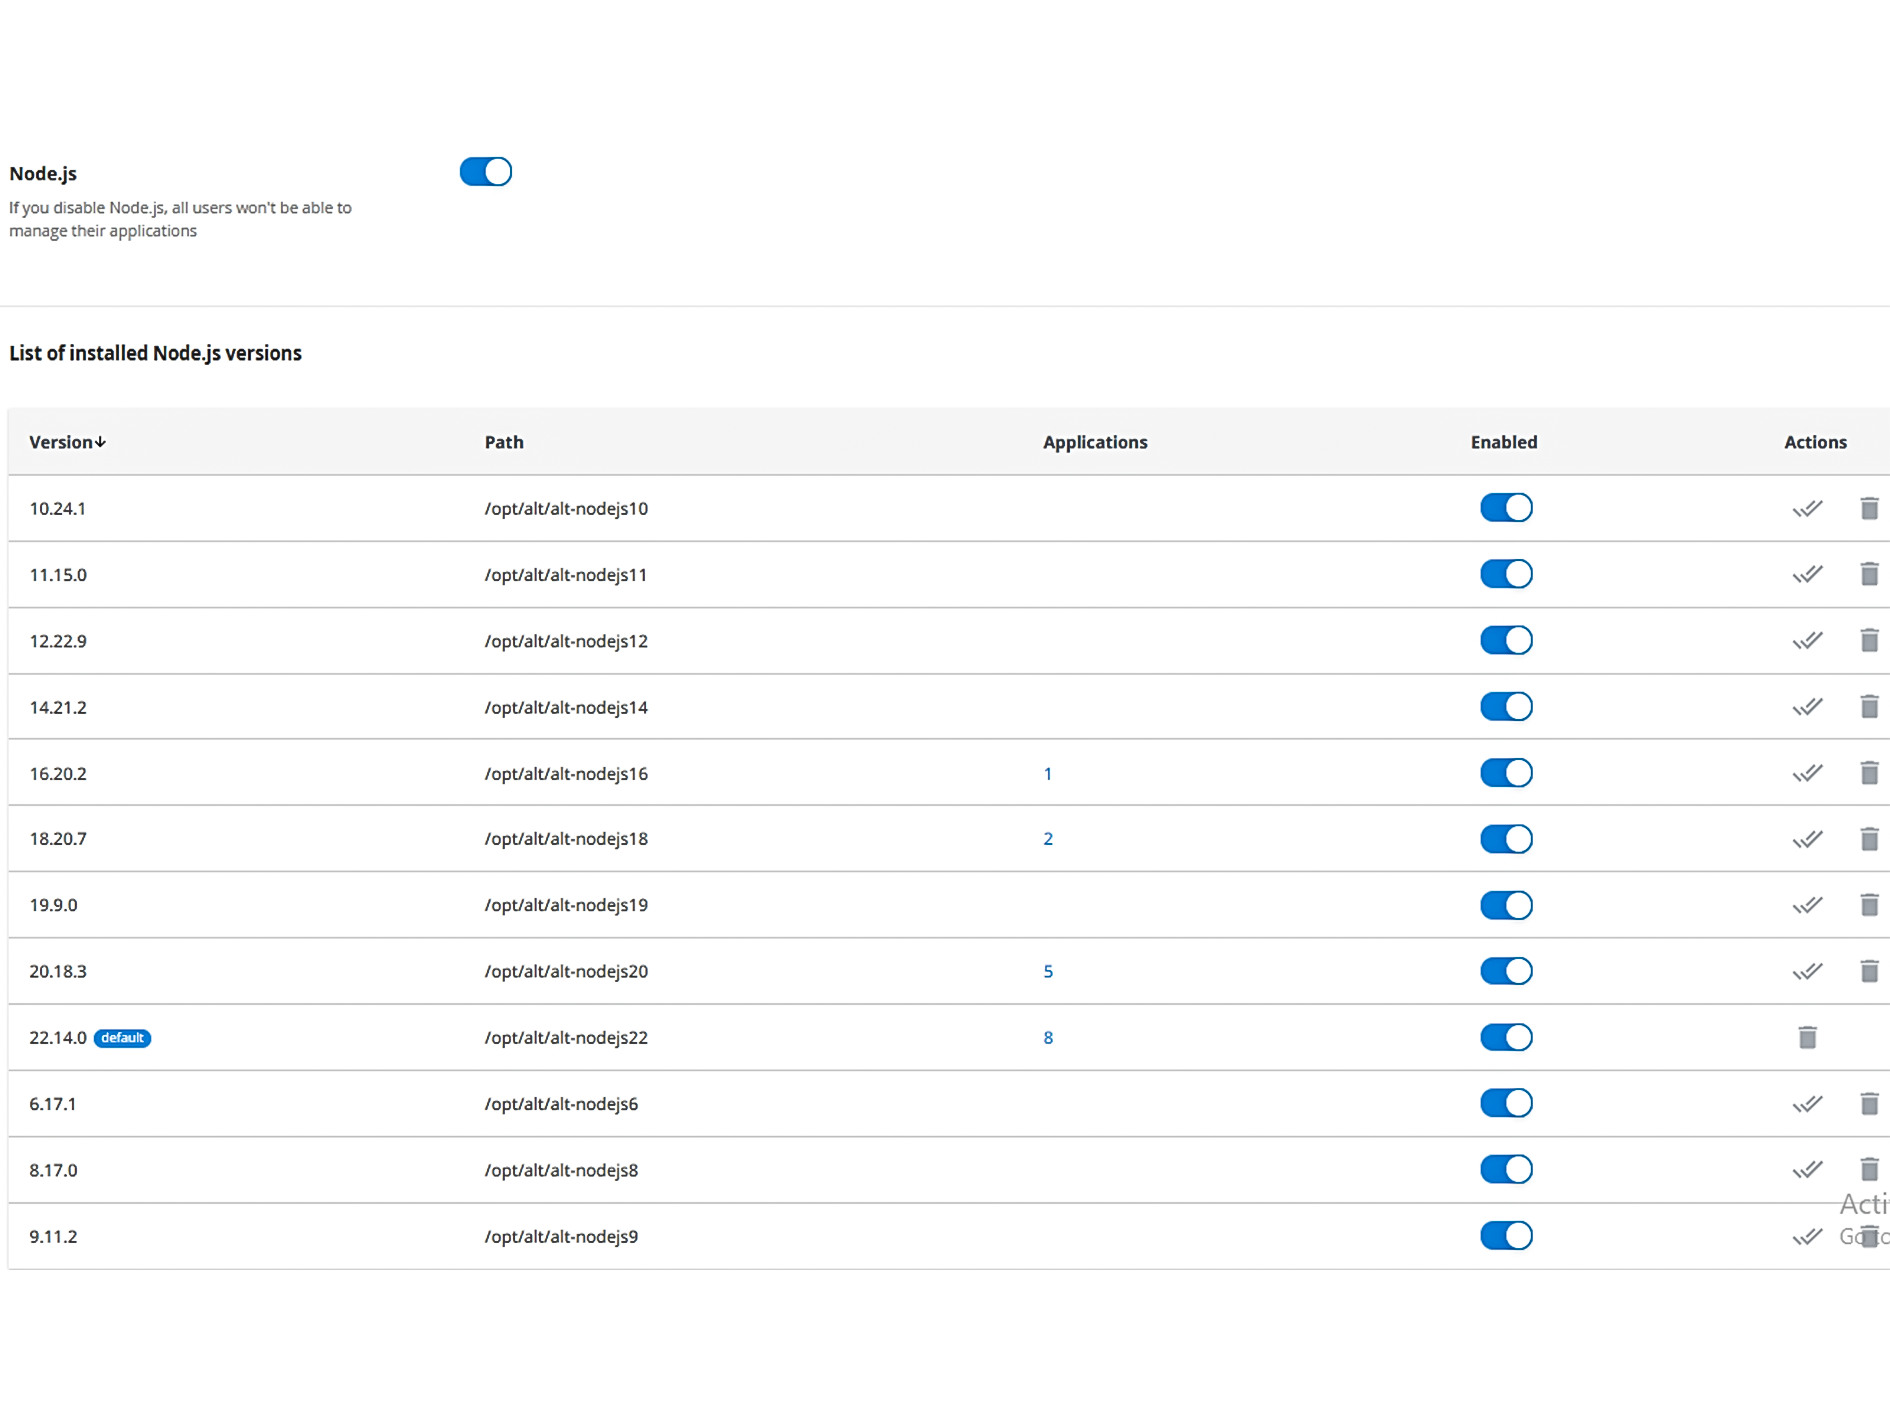The width and height of the screenshot is (1890, 1417).
Task: Delete version 14.21.2
Action: click(x=1869, y=706)
